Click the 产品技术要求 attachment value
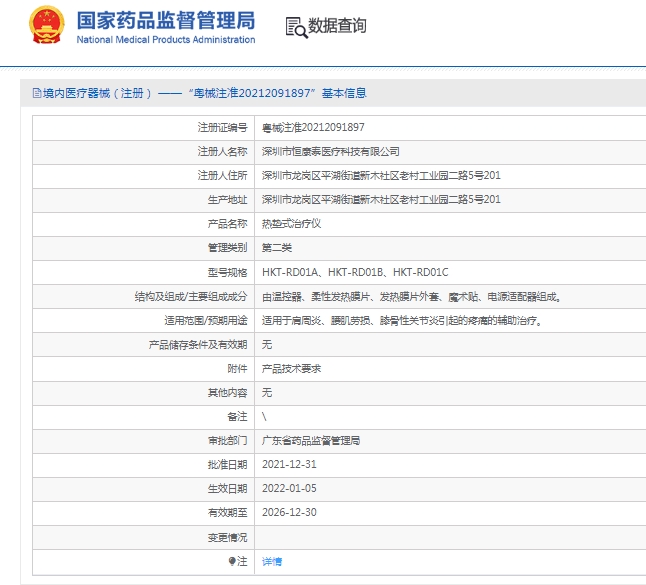646x585 pixels. tap(291, 369)
